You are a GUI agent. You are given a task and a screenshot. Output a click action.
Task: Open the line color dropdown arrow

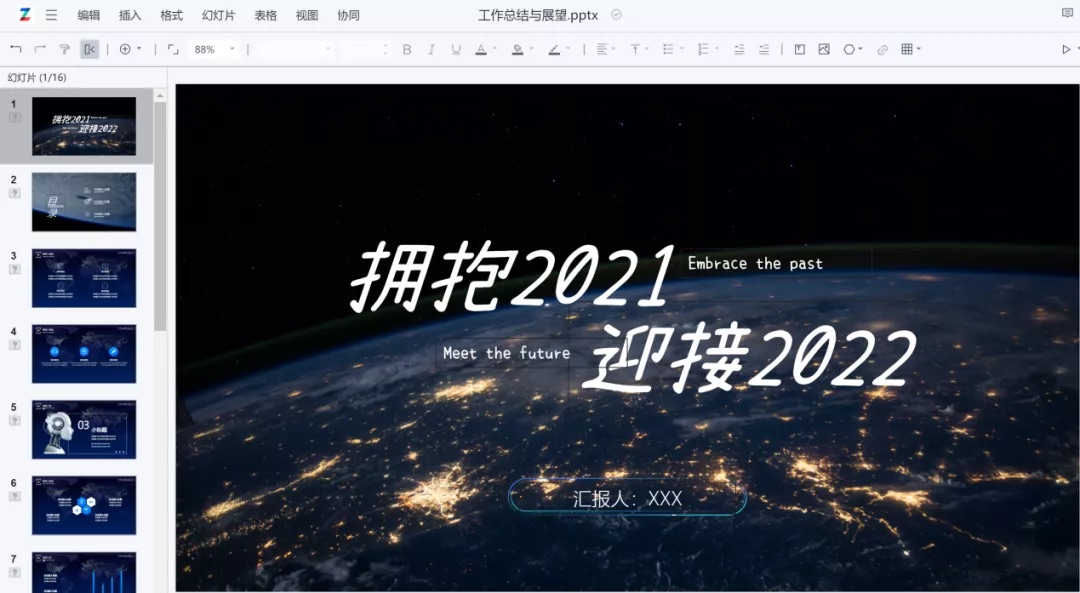click(568, 49)
